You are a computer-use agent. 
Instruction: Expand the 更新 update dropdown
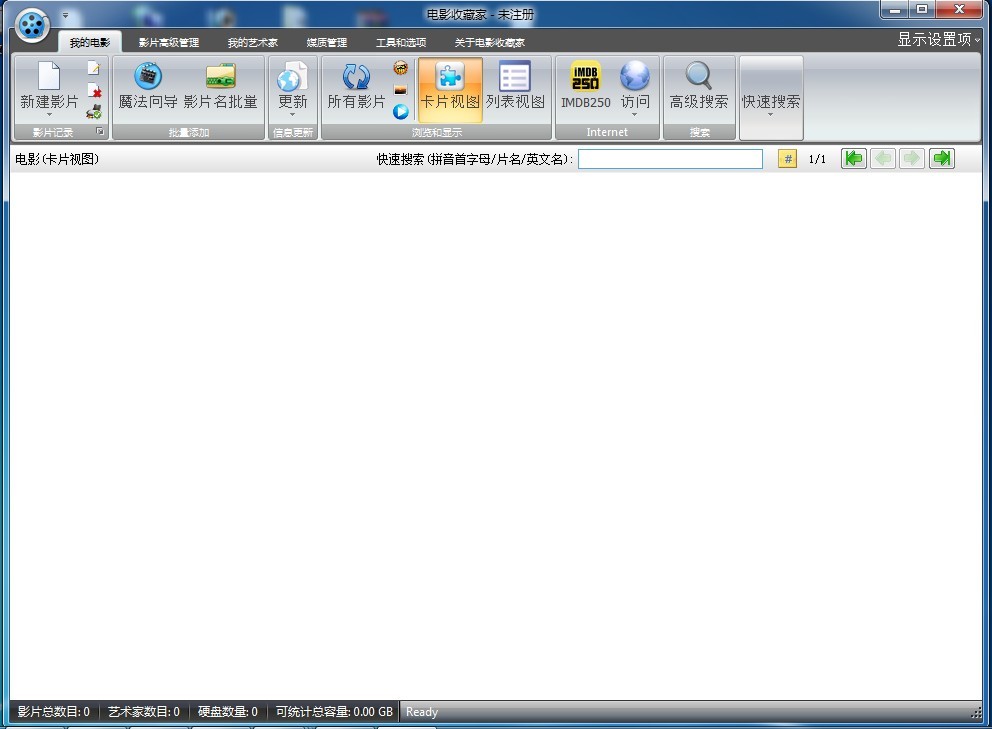(x=292, y=115)
